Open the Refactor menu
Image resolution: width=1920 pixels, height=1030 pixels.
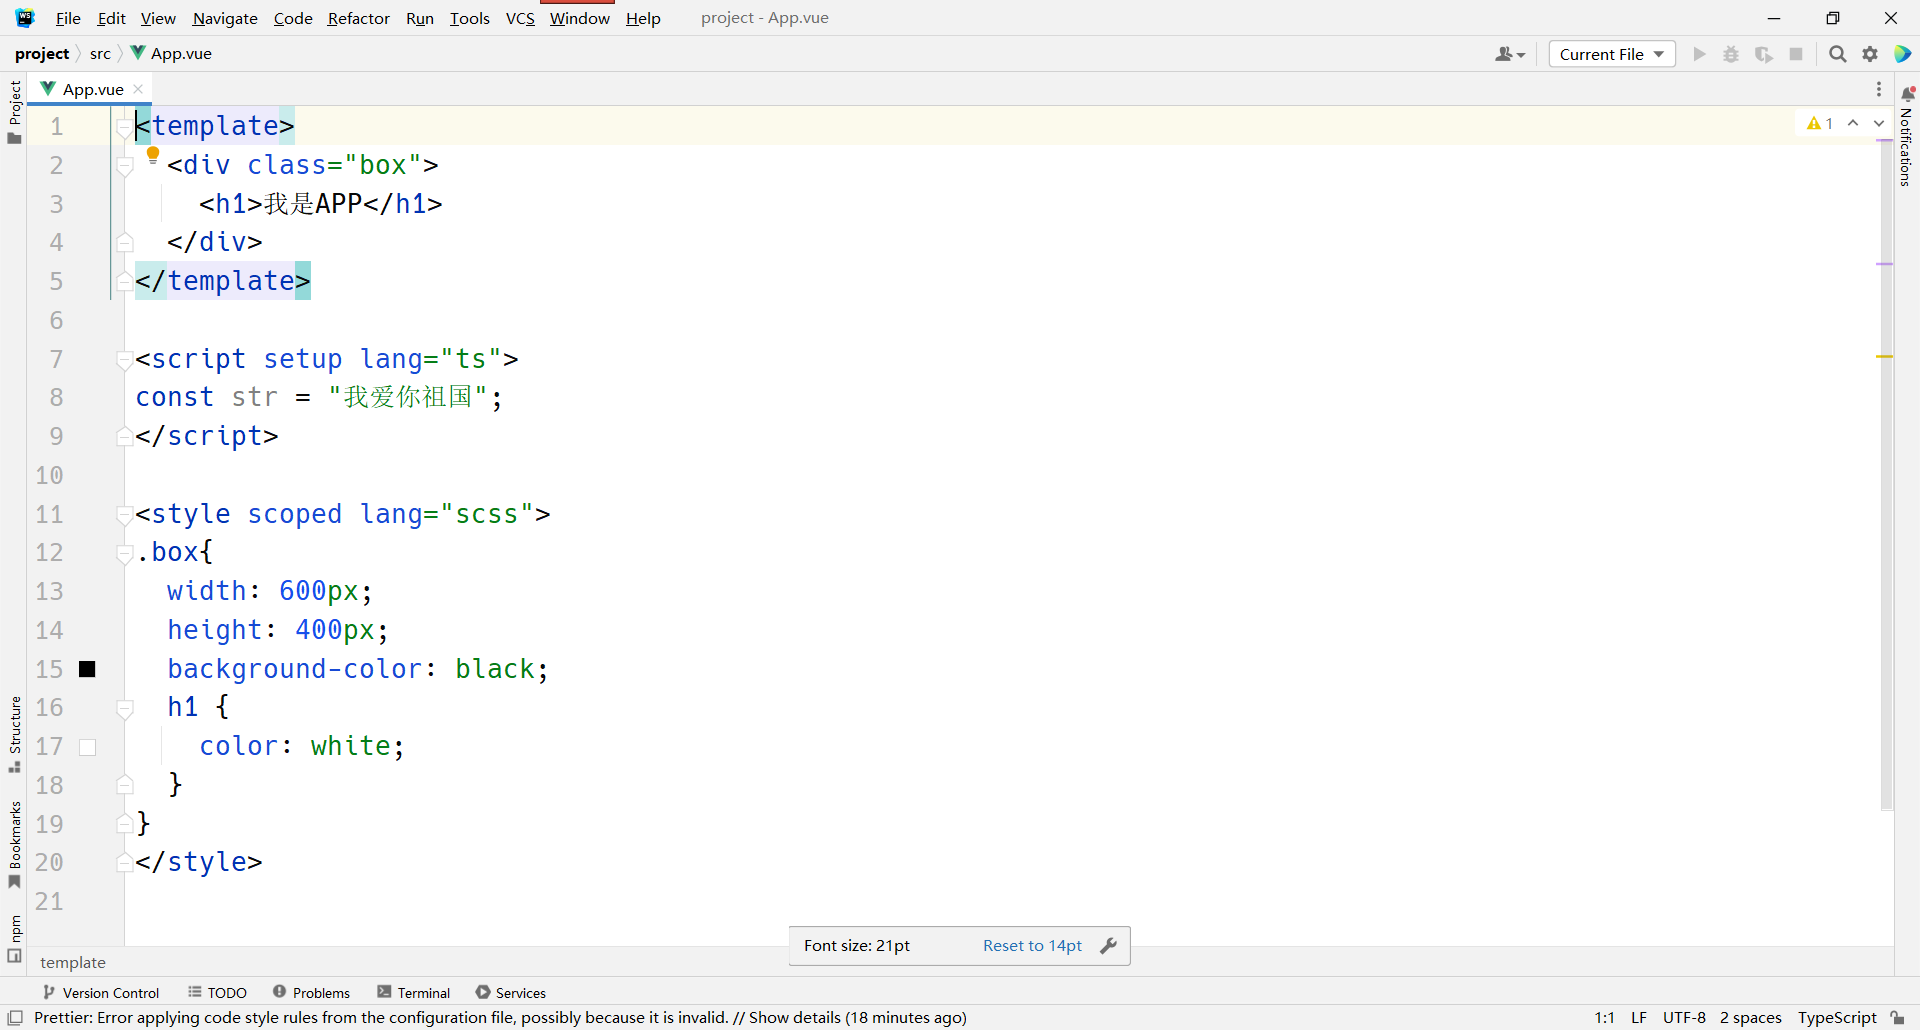[358, 18]
